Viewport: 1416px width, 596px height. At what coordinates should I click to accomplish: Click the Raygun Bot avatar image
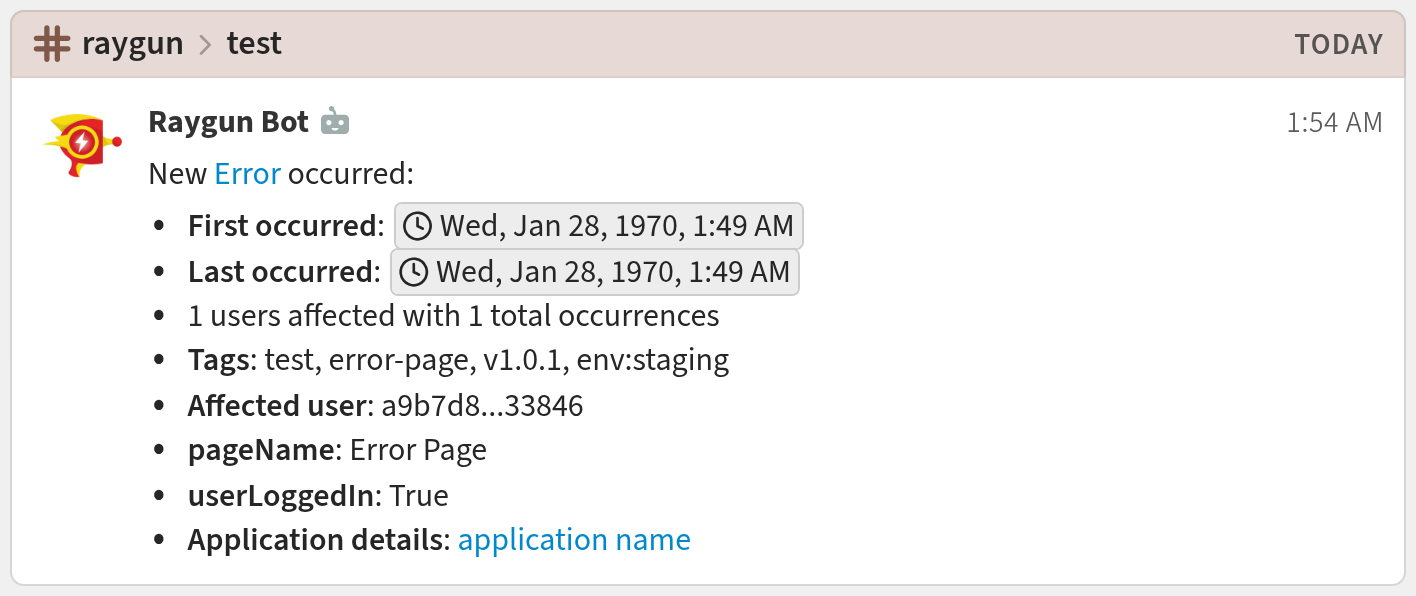click(x=82, y=145)
